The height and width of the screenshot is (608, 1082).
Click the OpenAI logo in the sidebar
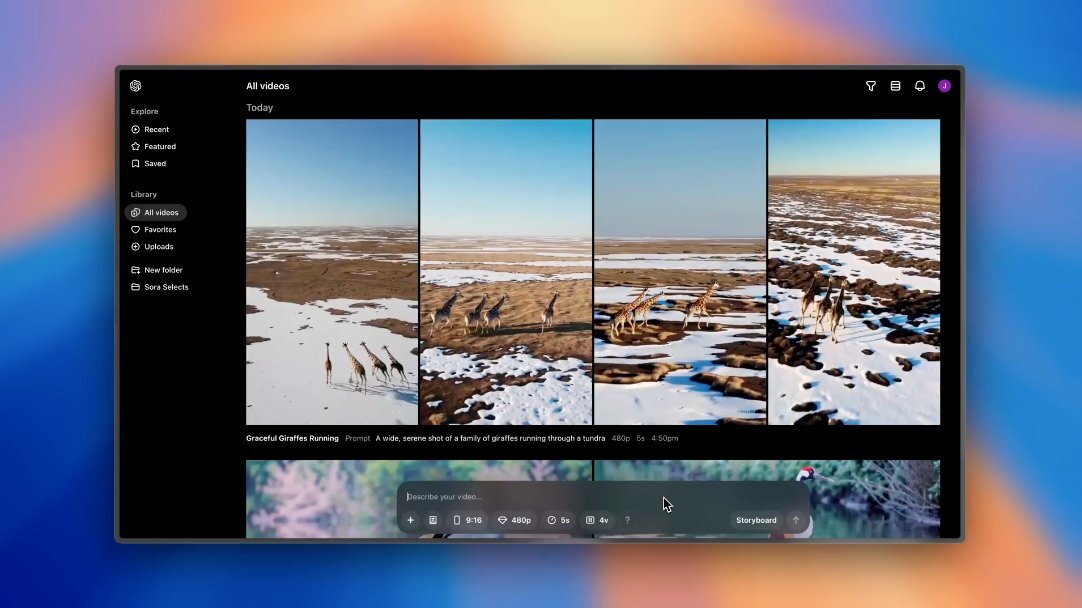pos(136,86)
